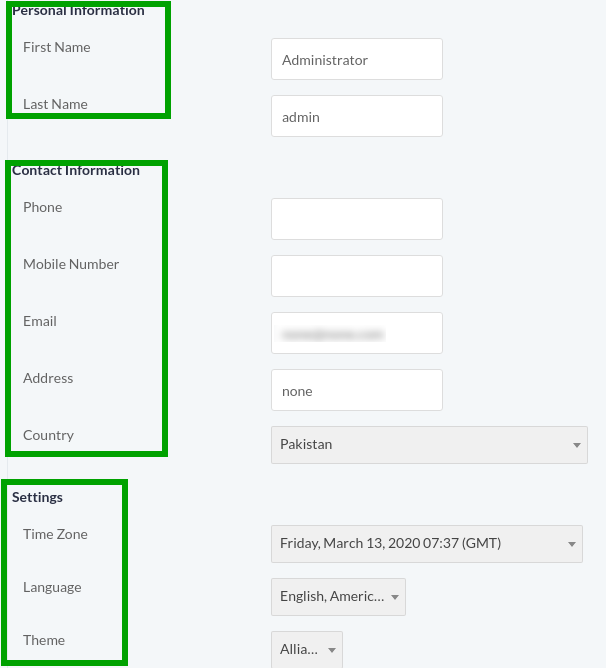Click the empty Phone input box
Screen dimensions: 606x668
click(356, 219)
